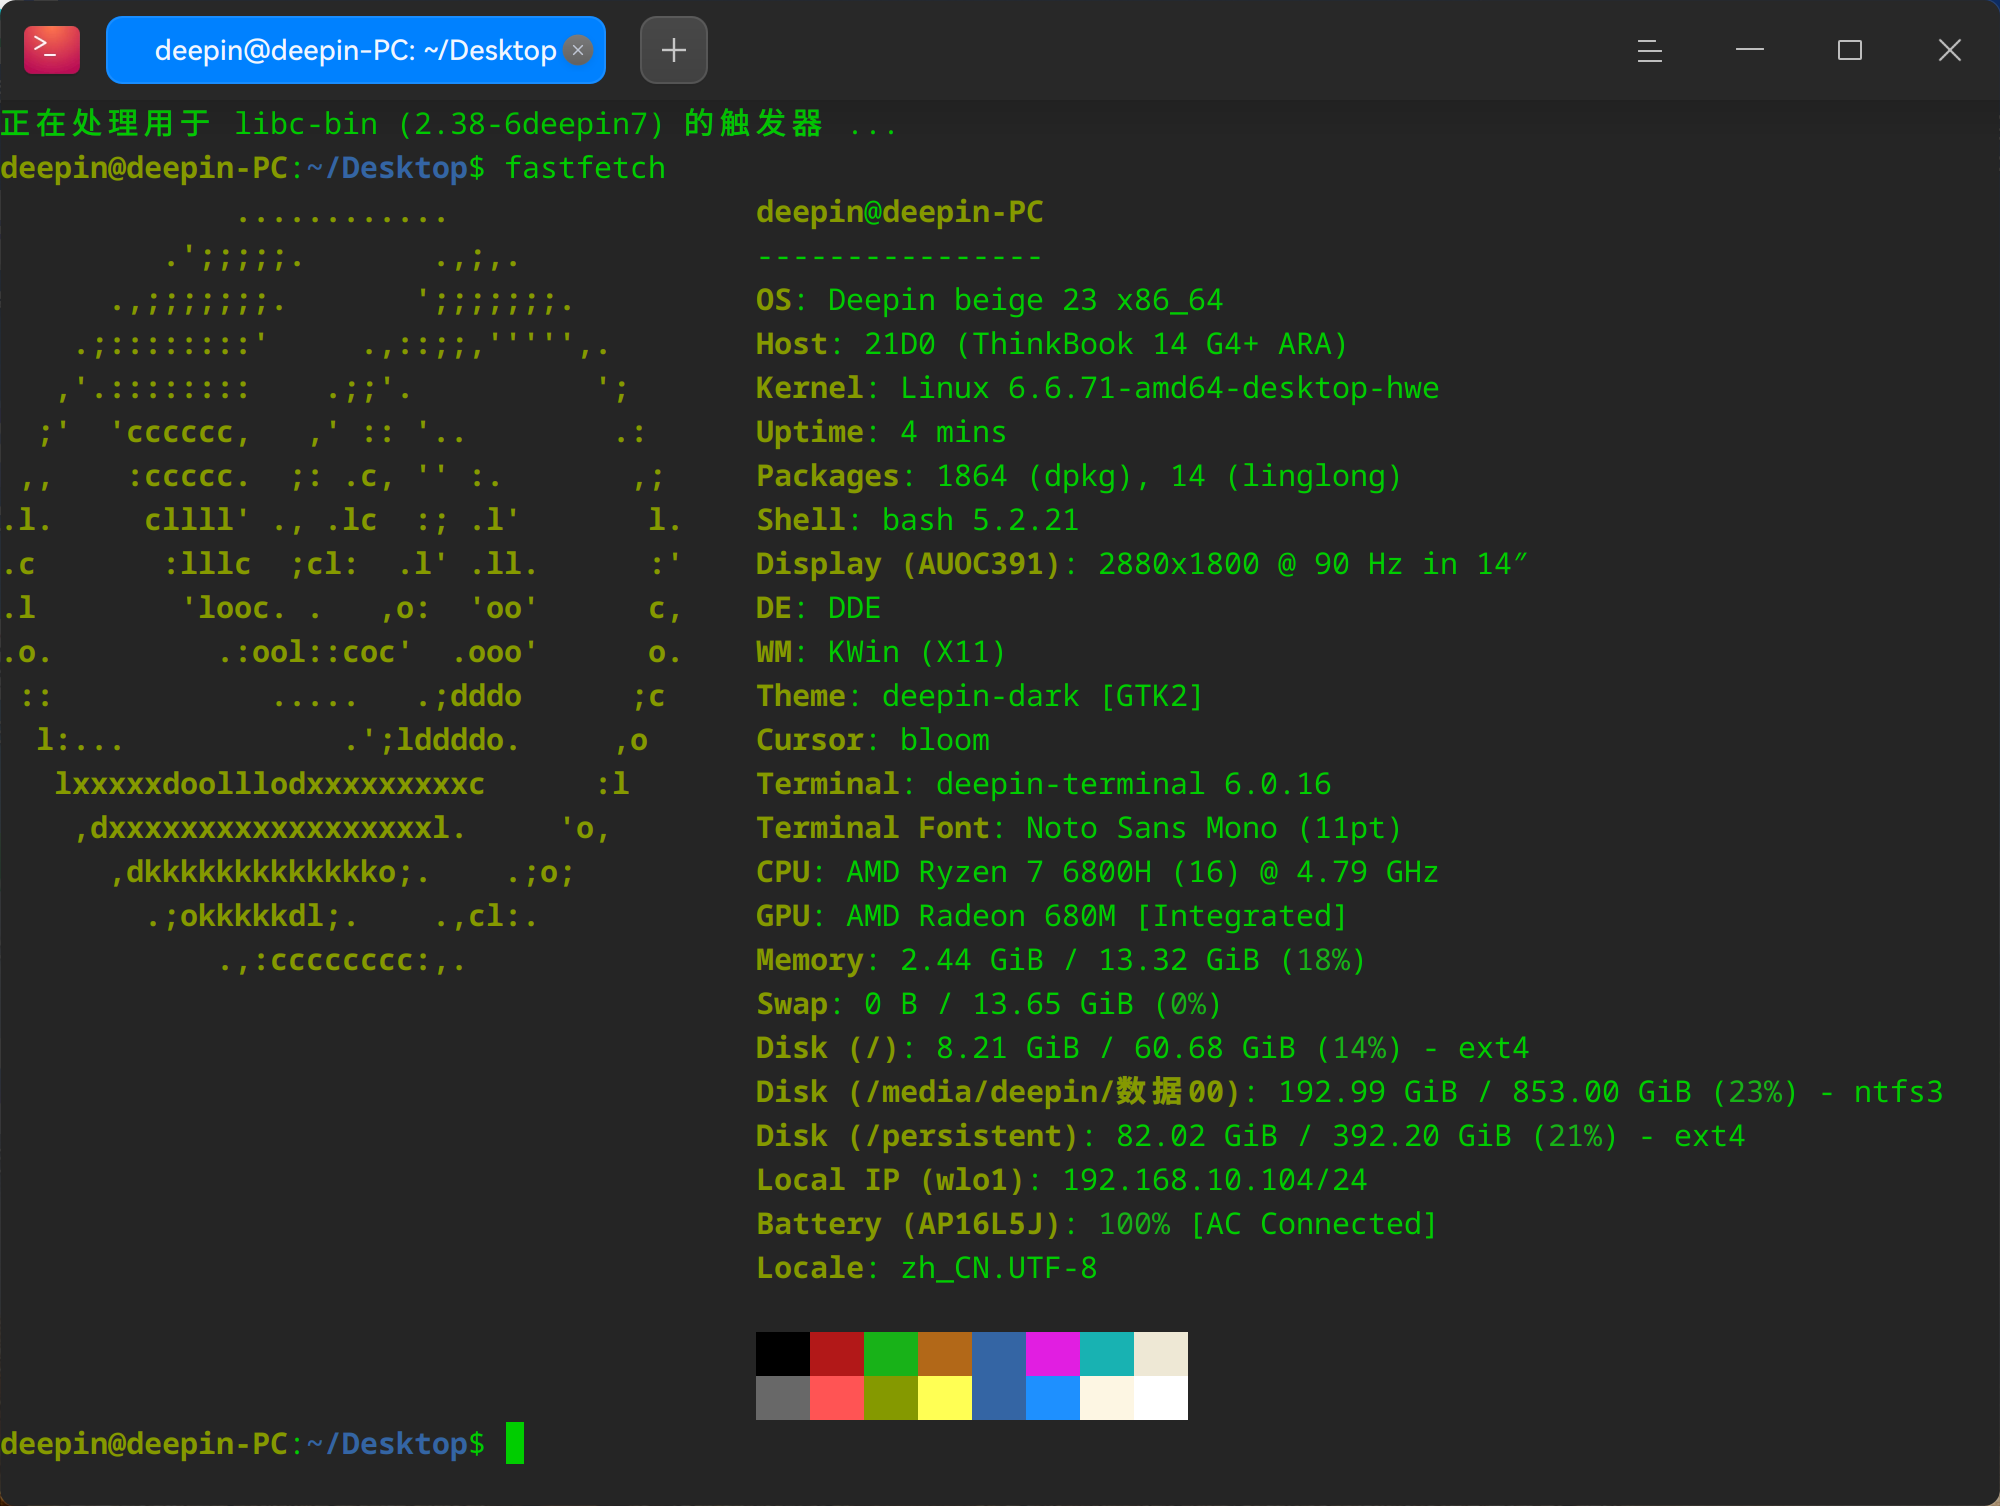This screenshot has height=1506, width=2000.
Task: Click the 'Swap: 0 B / 13.65 GiB' line
Action: tap(989, 1004)
